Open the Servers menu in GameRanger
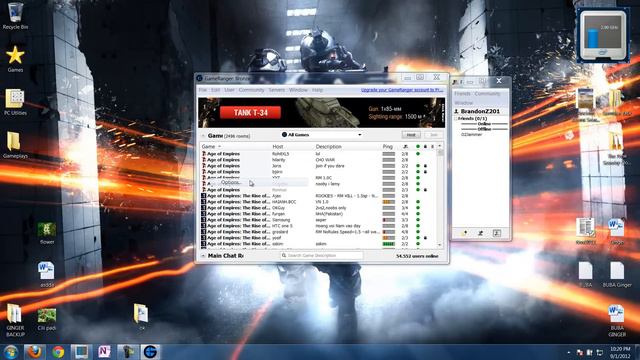 coord(276,90)
